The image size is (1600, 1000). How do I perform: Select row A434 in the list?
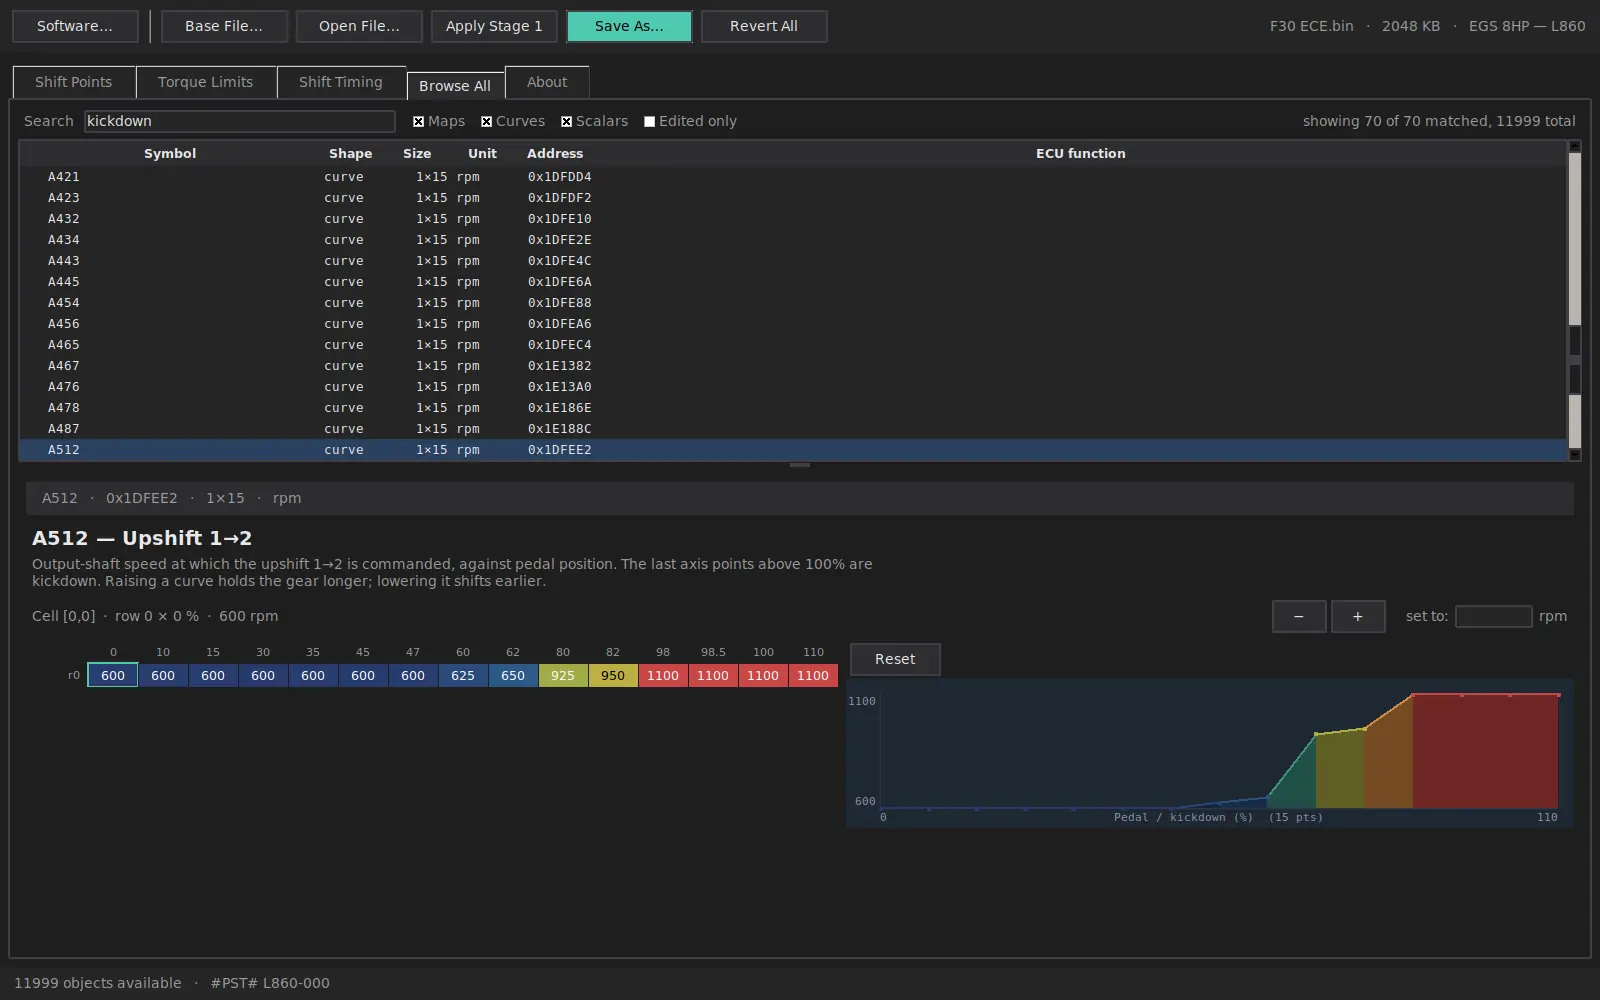coord(793,240)
